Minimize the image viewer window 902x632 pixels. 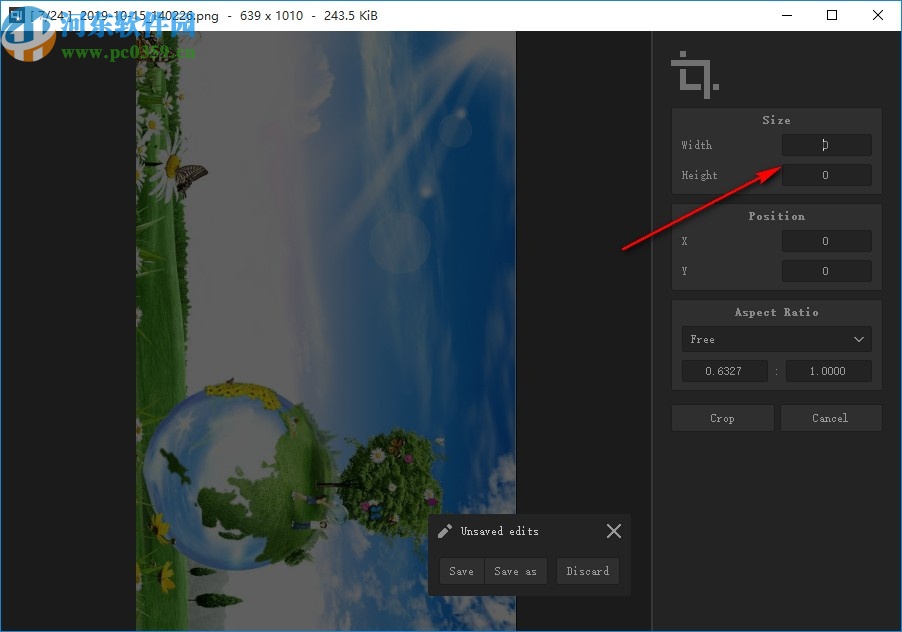tap(787, 16)
